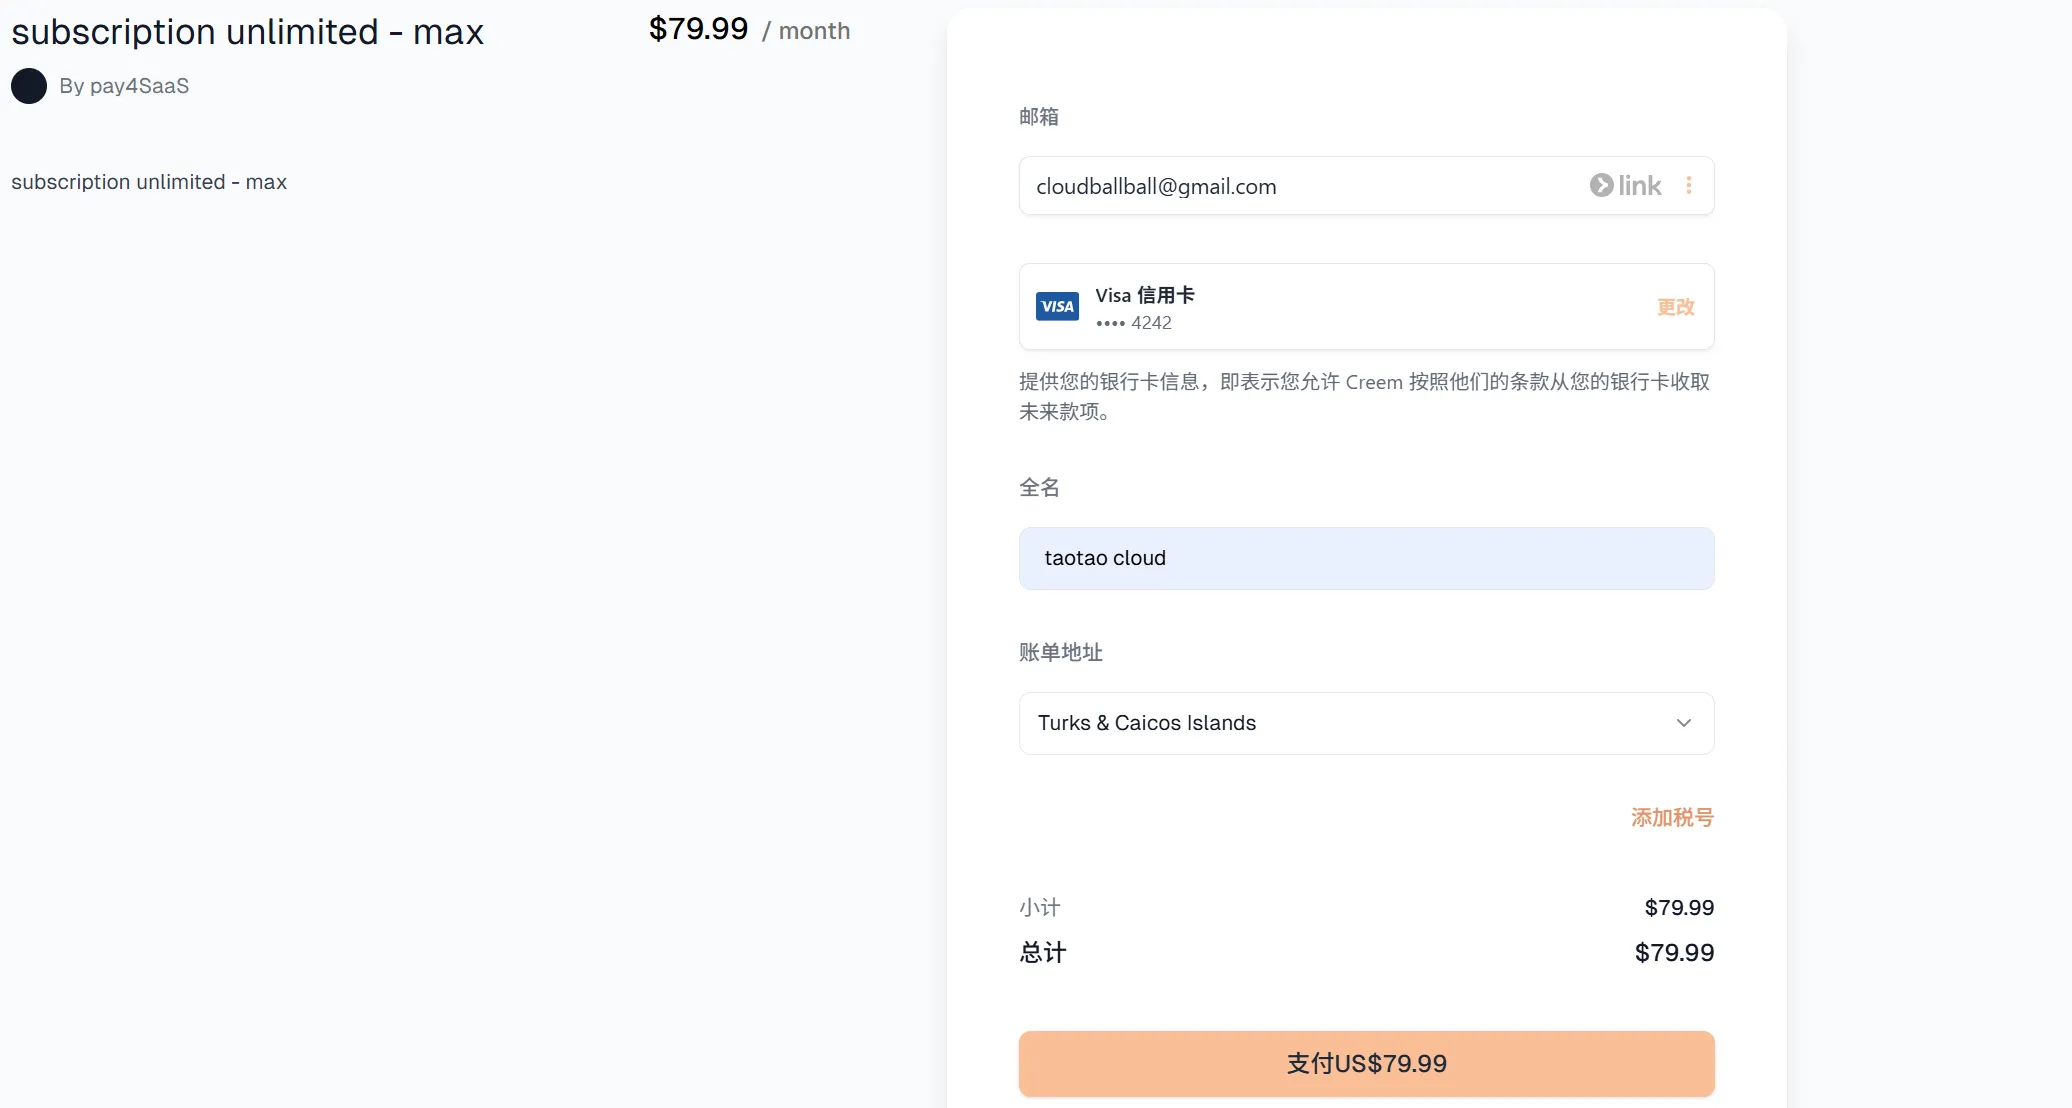Click the 总计 total amount
Screen dimensions: 2072x1108
1674,952
